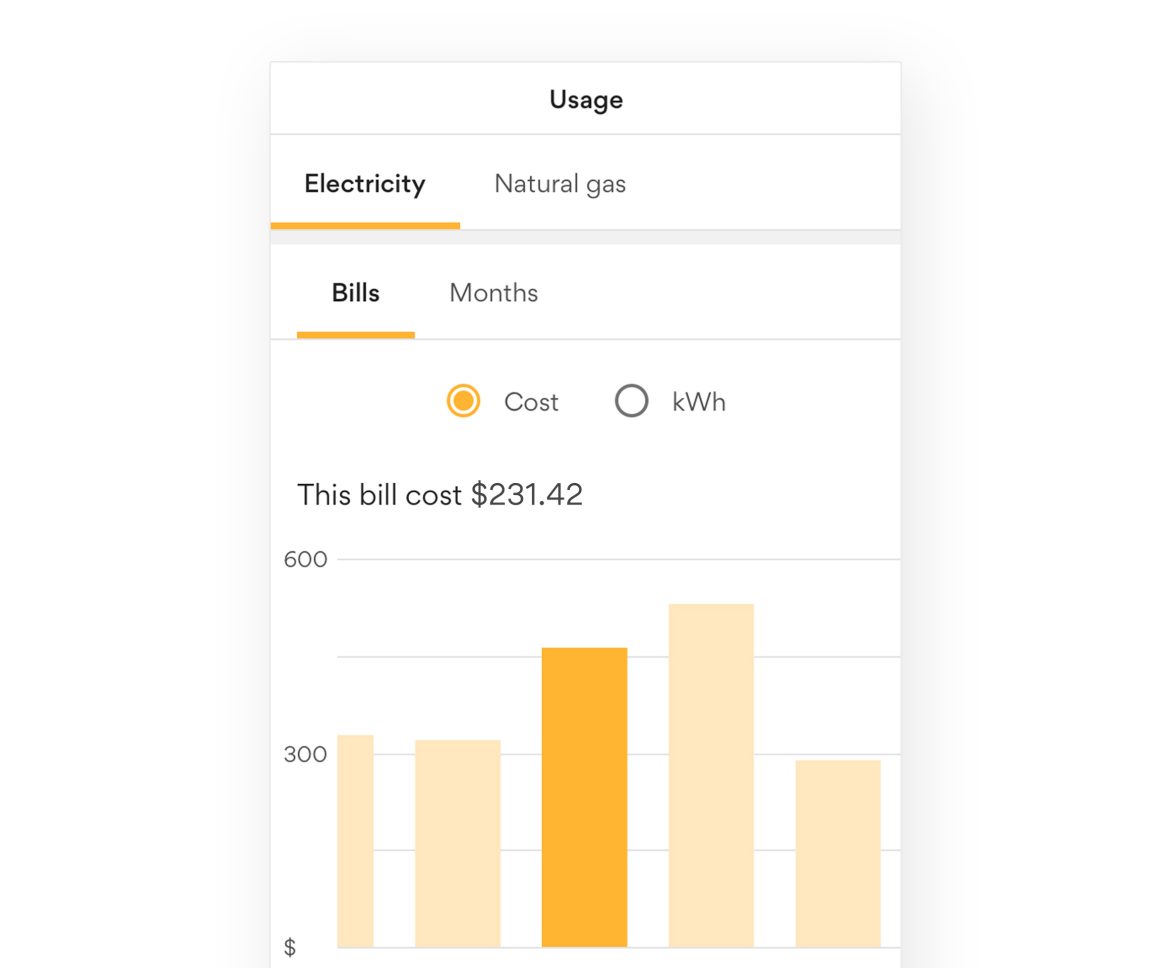Click the dollar sign axis label
This screenshot has height=968, width=1170.
coord(291,947)
